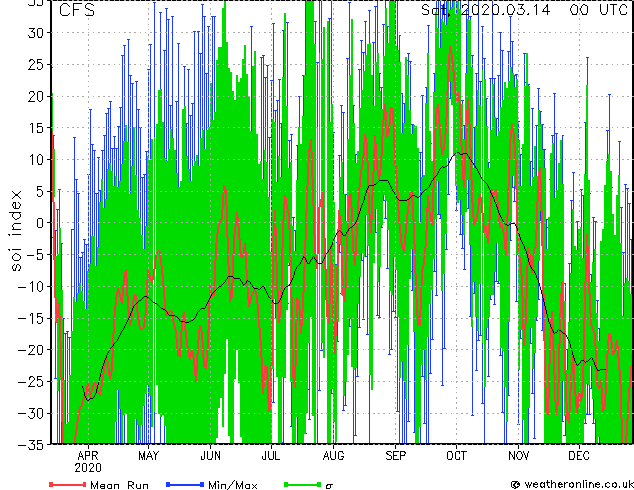Click the y-axis value -5
The width and height of the screenshot is (634, 490).
[35, 255]
